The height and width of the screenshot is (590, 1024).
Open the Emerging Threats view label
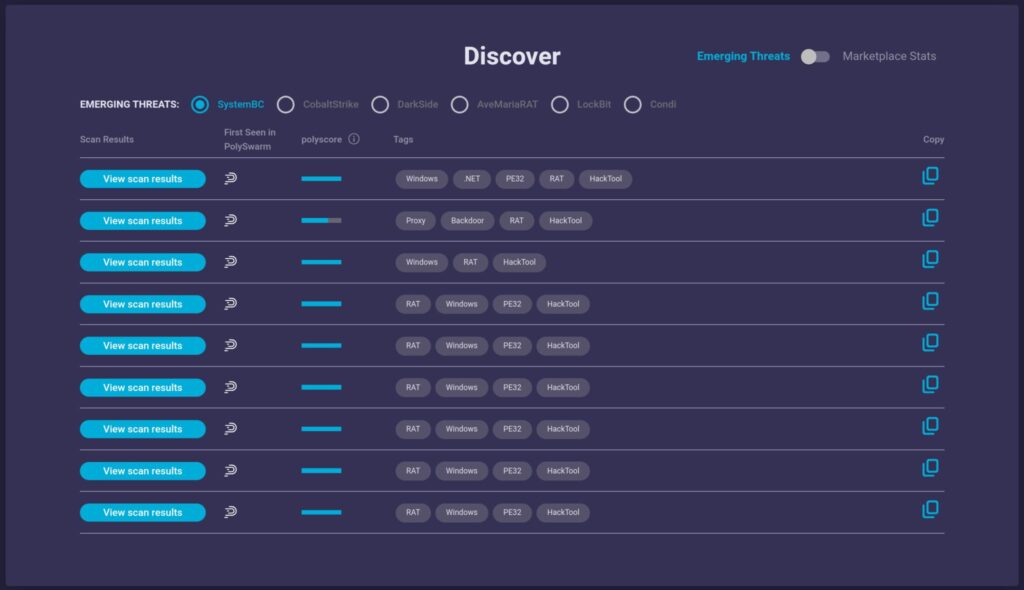click(743, 57)
